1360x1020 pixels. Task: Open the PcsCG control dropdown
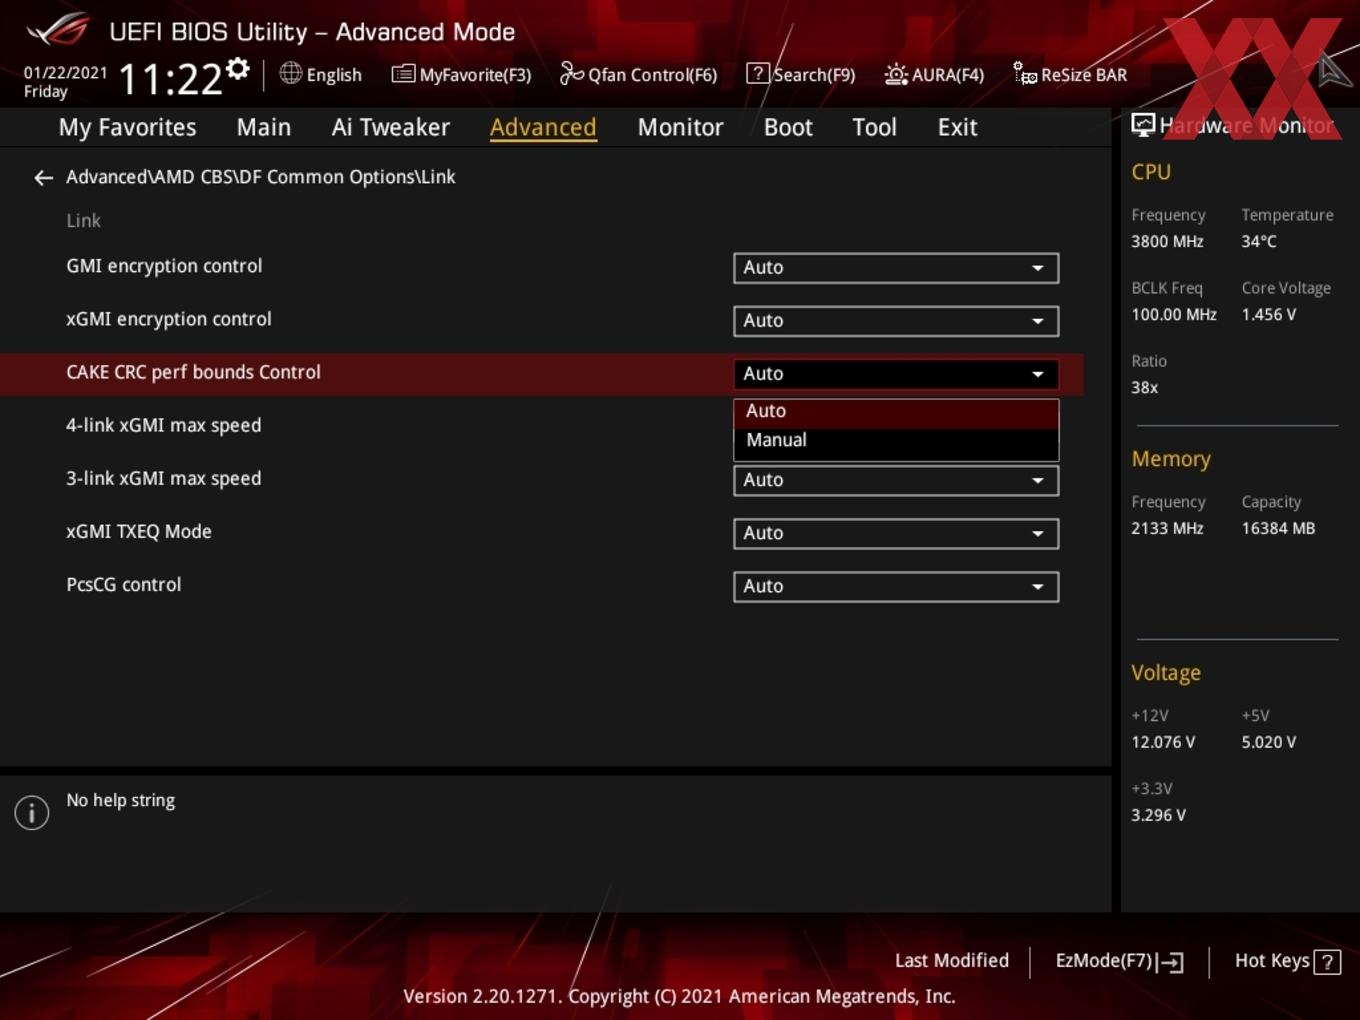point(896,586)
